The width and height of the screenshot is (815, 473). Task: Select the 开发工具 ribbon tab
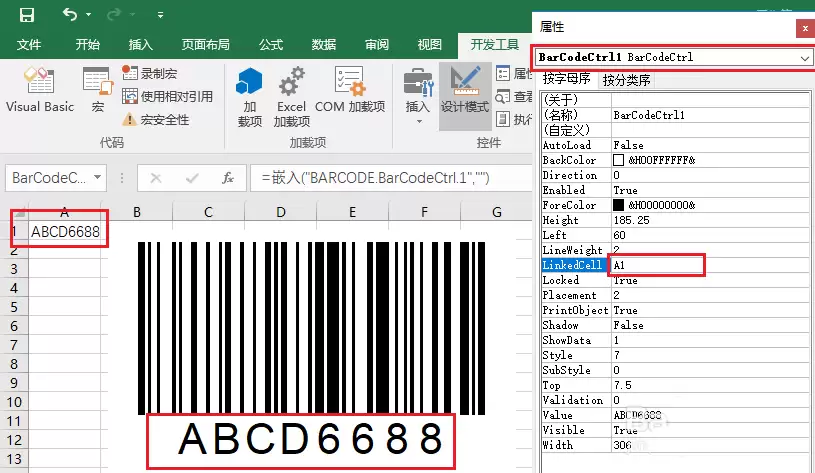pyautogui.click(x=494, y=45)
